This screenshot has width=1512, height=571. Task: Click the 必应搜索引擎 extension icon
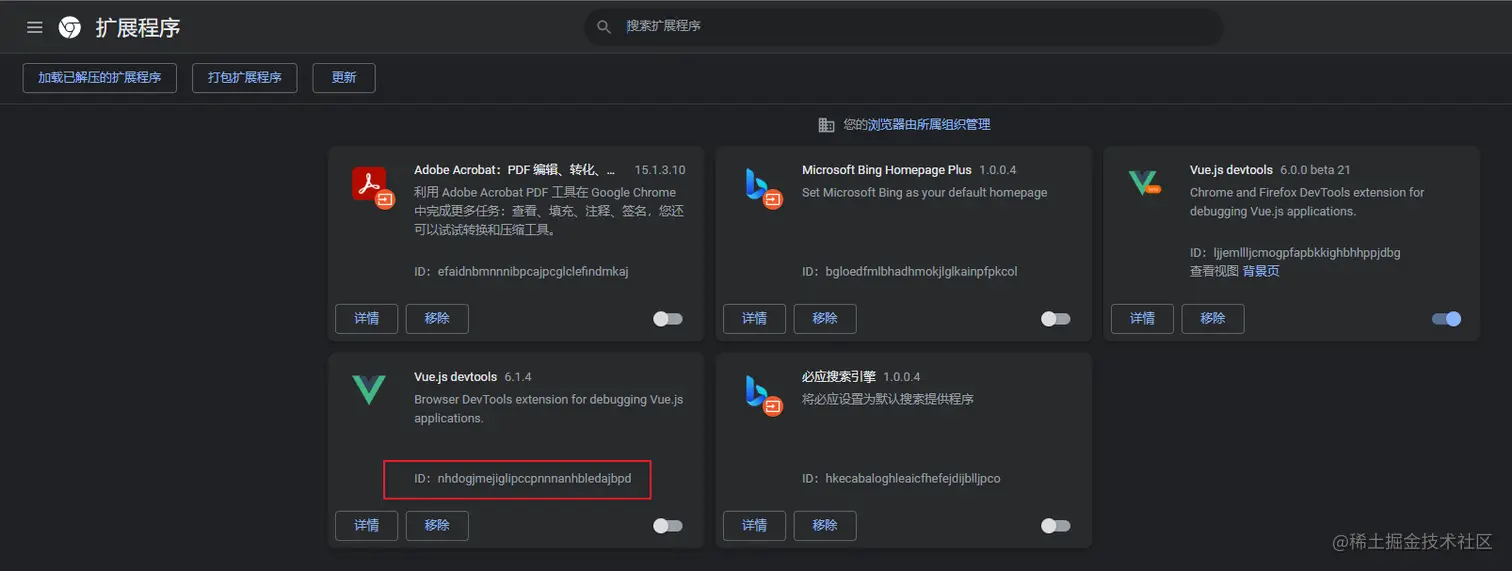tap(762, 393)
